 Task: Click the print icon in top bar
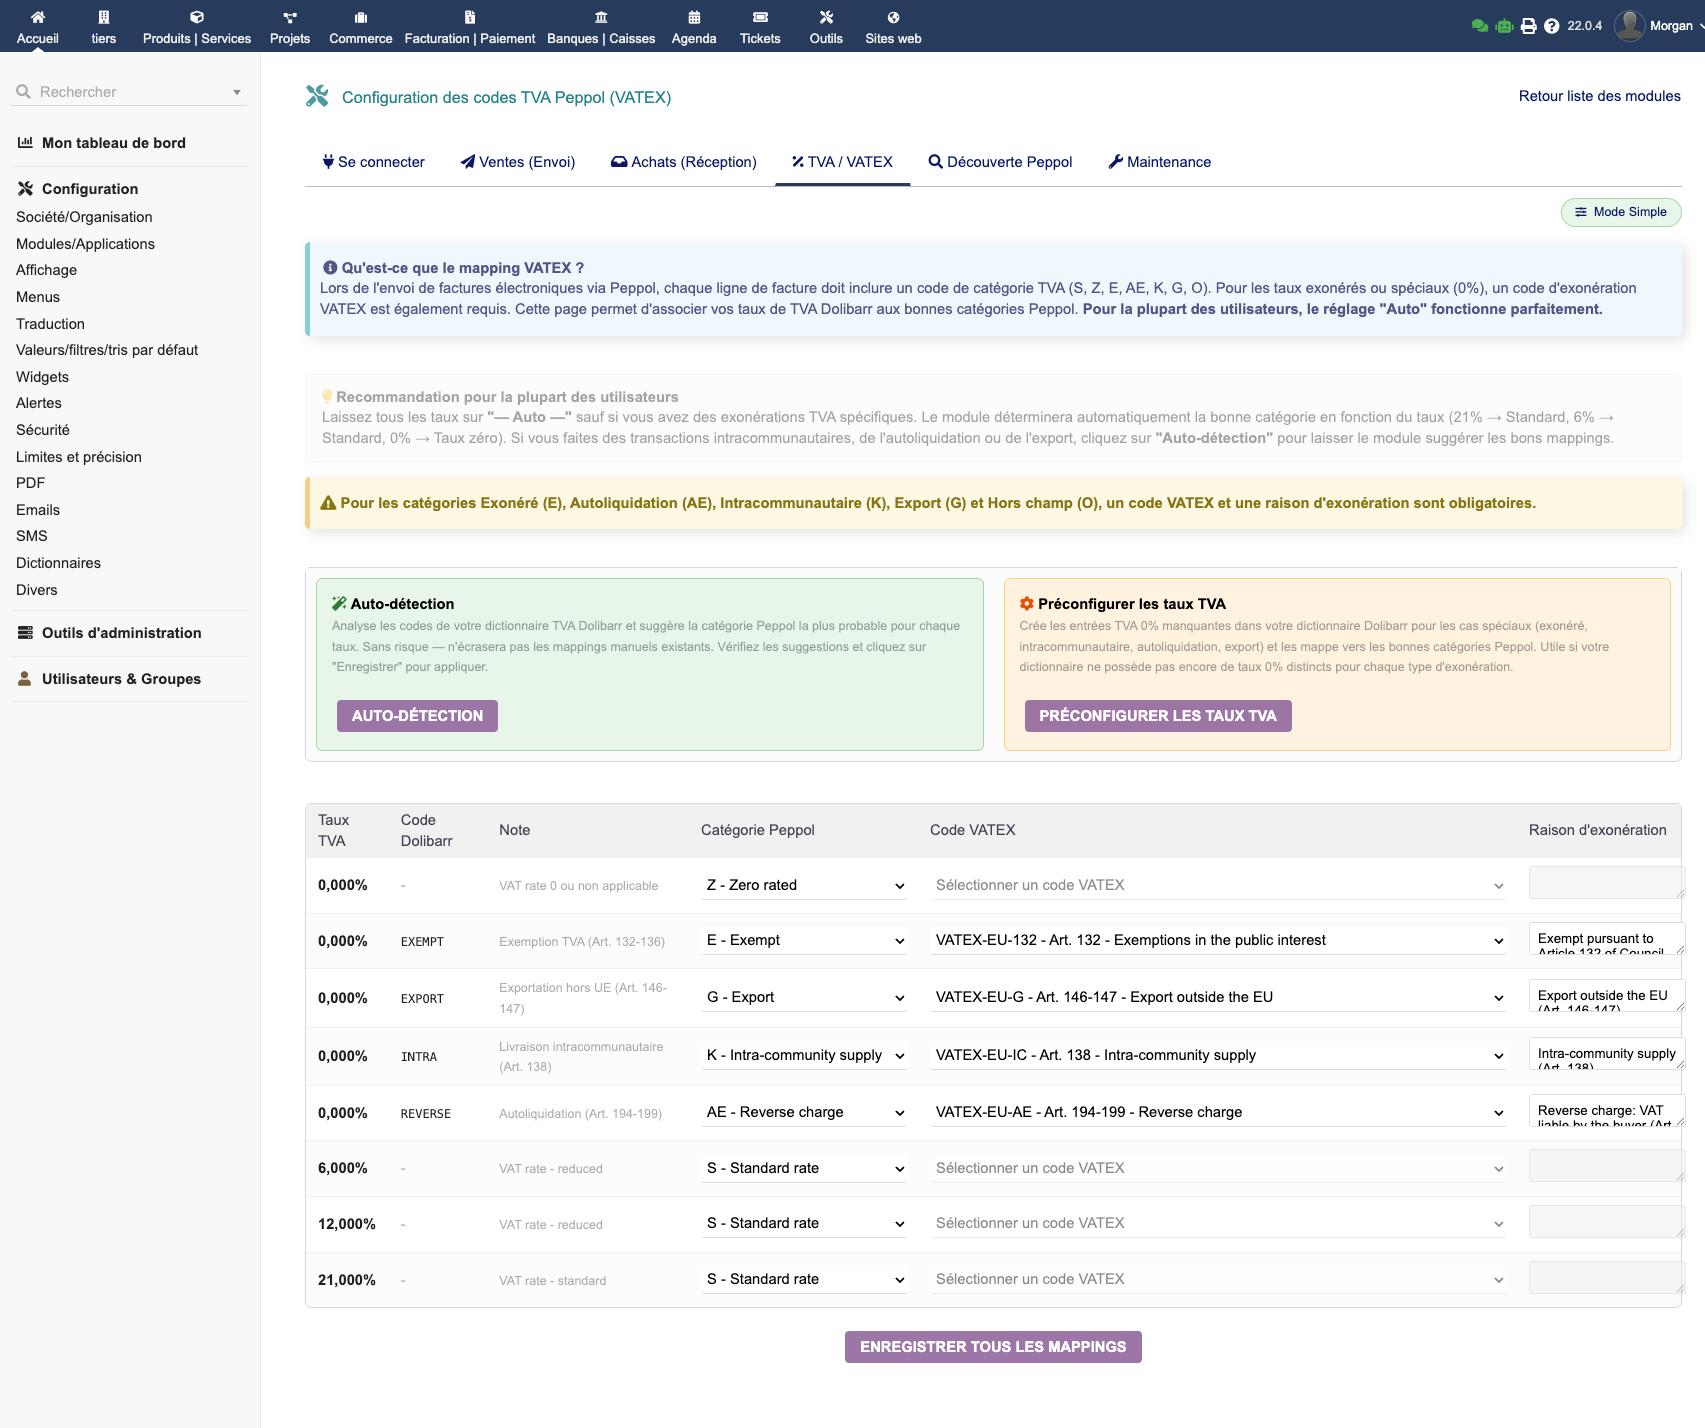point(1528,26)
